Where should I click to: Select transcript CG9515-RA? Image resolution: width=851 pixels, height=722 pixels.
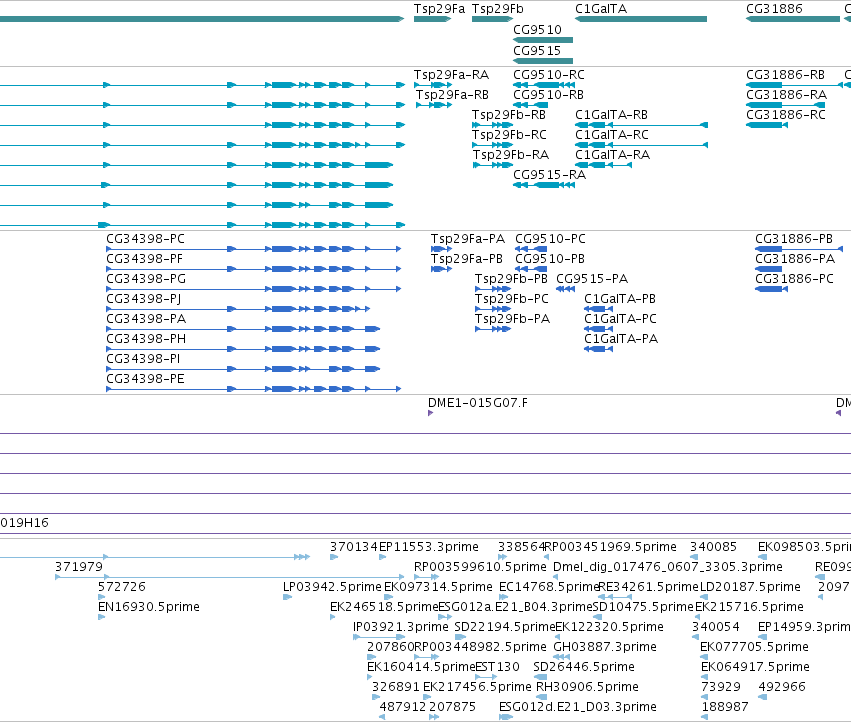[549, 175]
